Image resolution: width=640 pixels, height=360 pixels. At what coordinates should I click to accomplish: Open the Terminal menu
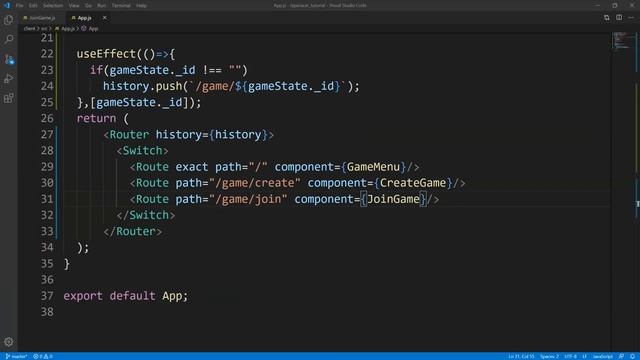[x=121, y=6]
